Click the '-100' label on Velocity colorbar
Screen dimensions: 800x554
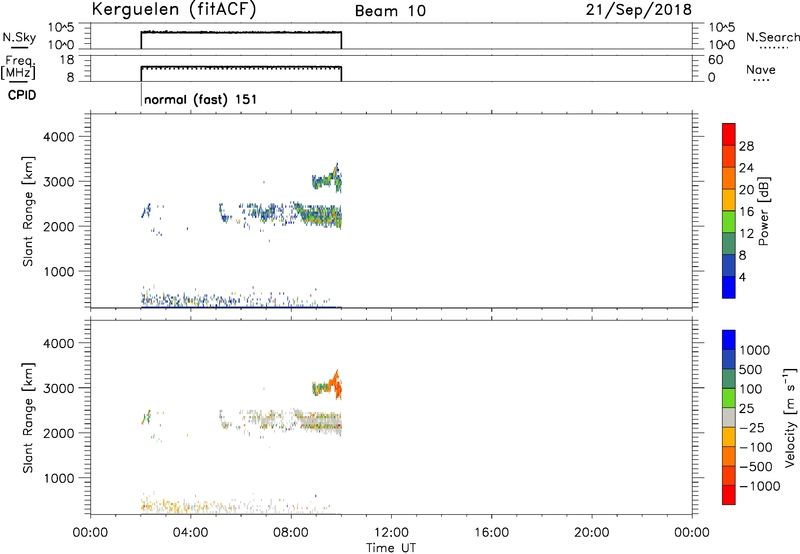(756, 447)
